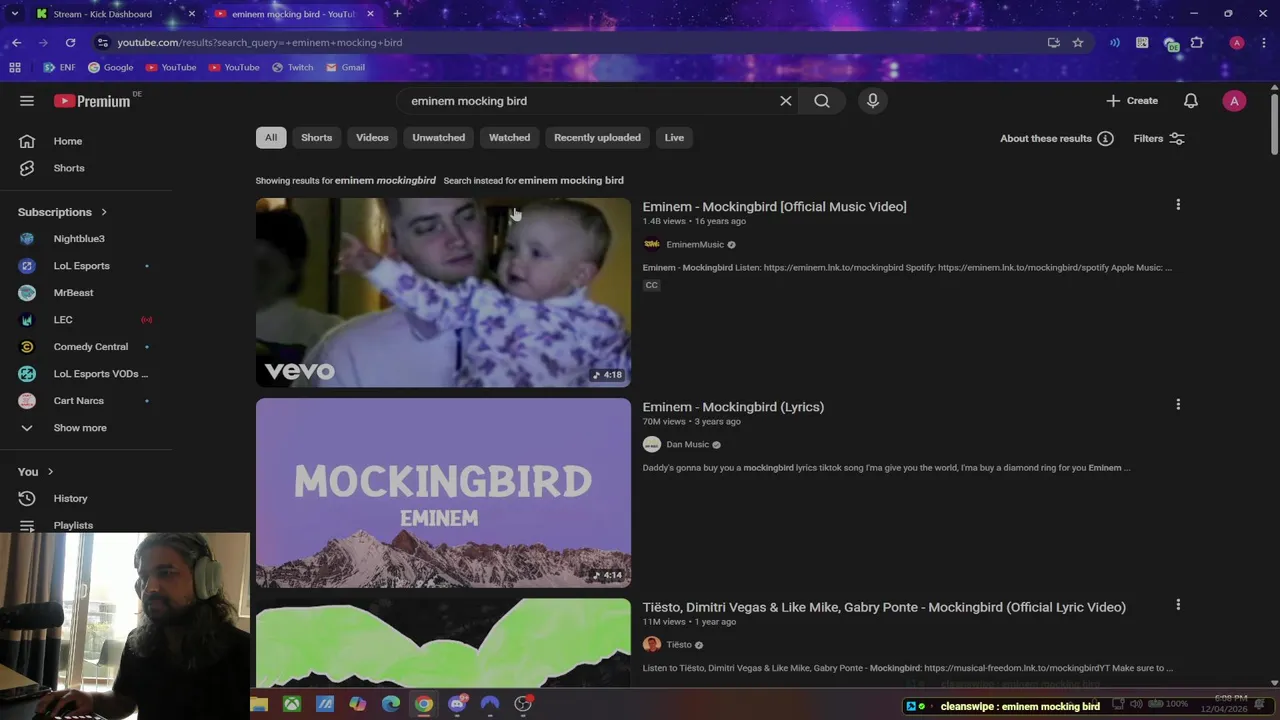Open the browser extensions puzzle icon
1280x720 pixels.
click(1197, 43)
